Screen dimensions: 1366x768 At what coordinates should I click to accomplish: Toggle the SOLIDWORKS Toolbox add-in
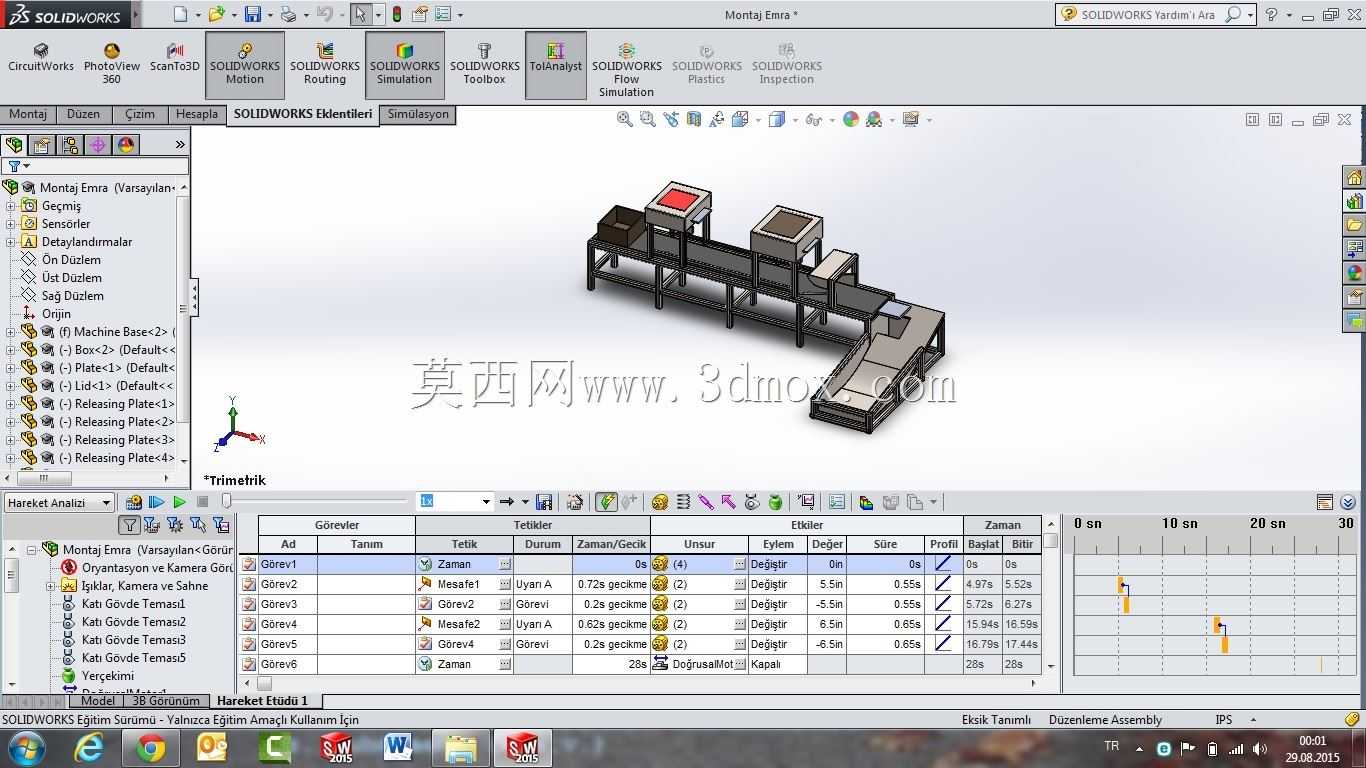point(485,65)
